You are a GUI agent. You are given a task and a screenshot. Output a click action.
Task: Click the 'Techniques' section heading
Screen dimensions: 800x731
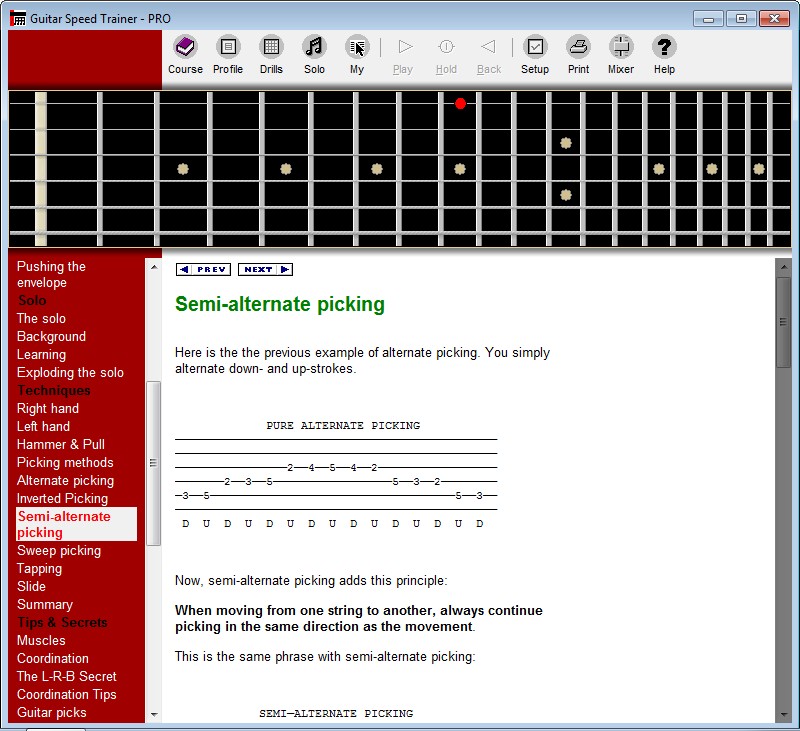coord(54,390)
